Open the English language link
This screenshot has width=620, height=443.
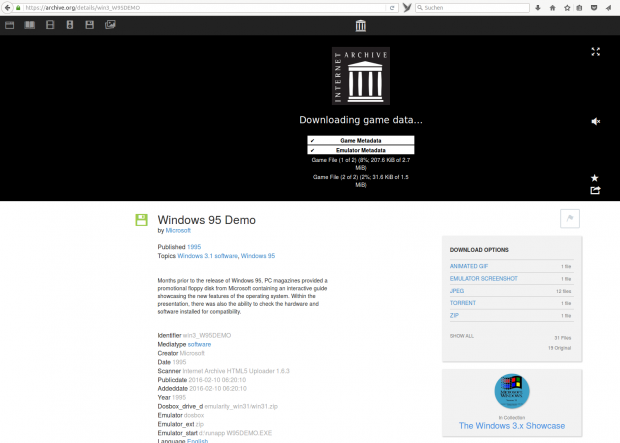[197, 441]
